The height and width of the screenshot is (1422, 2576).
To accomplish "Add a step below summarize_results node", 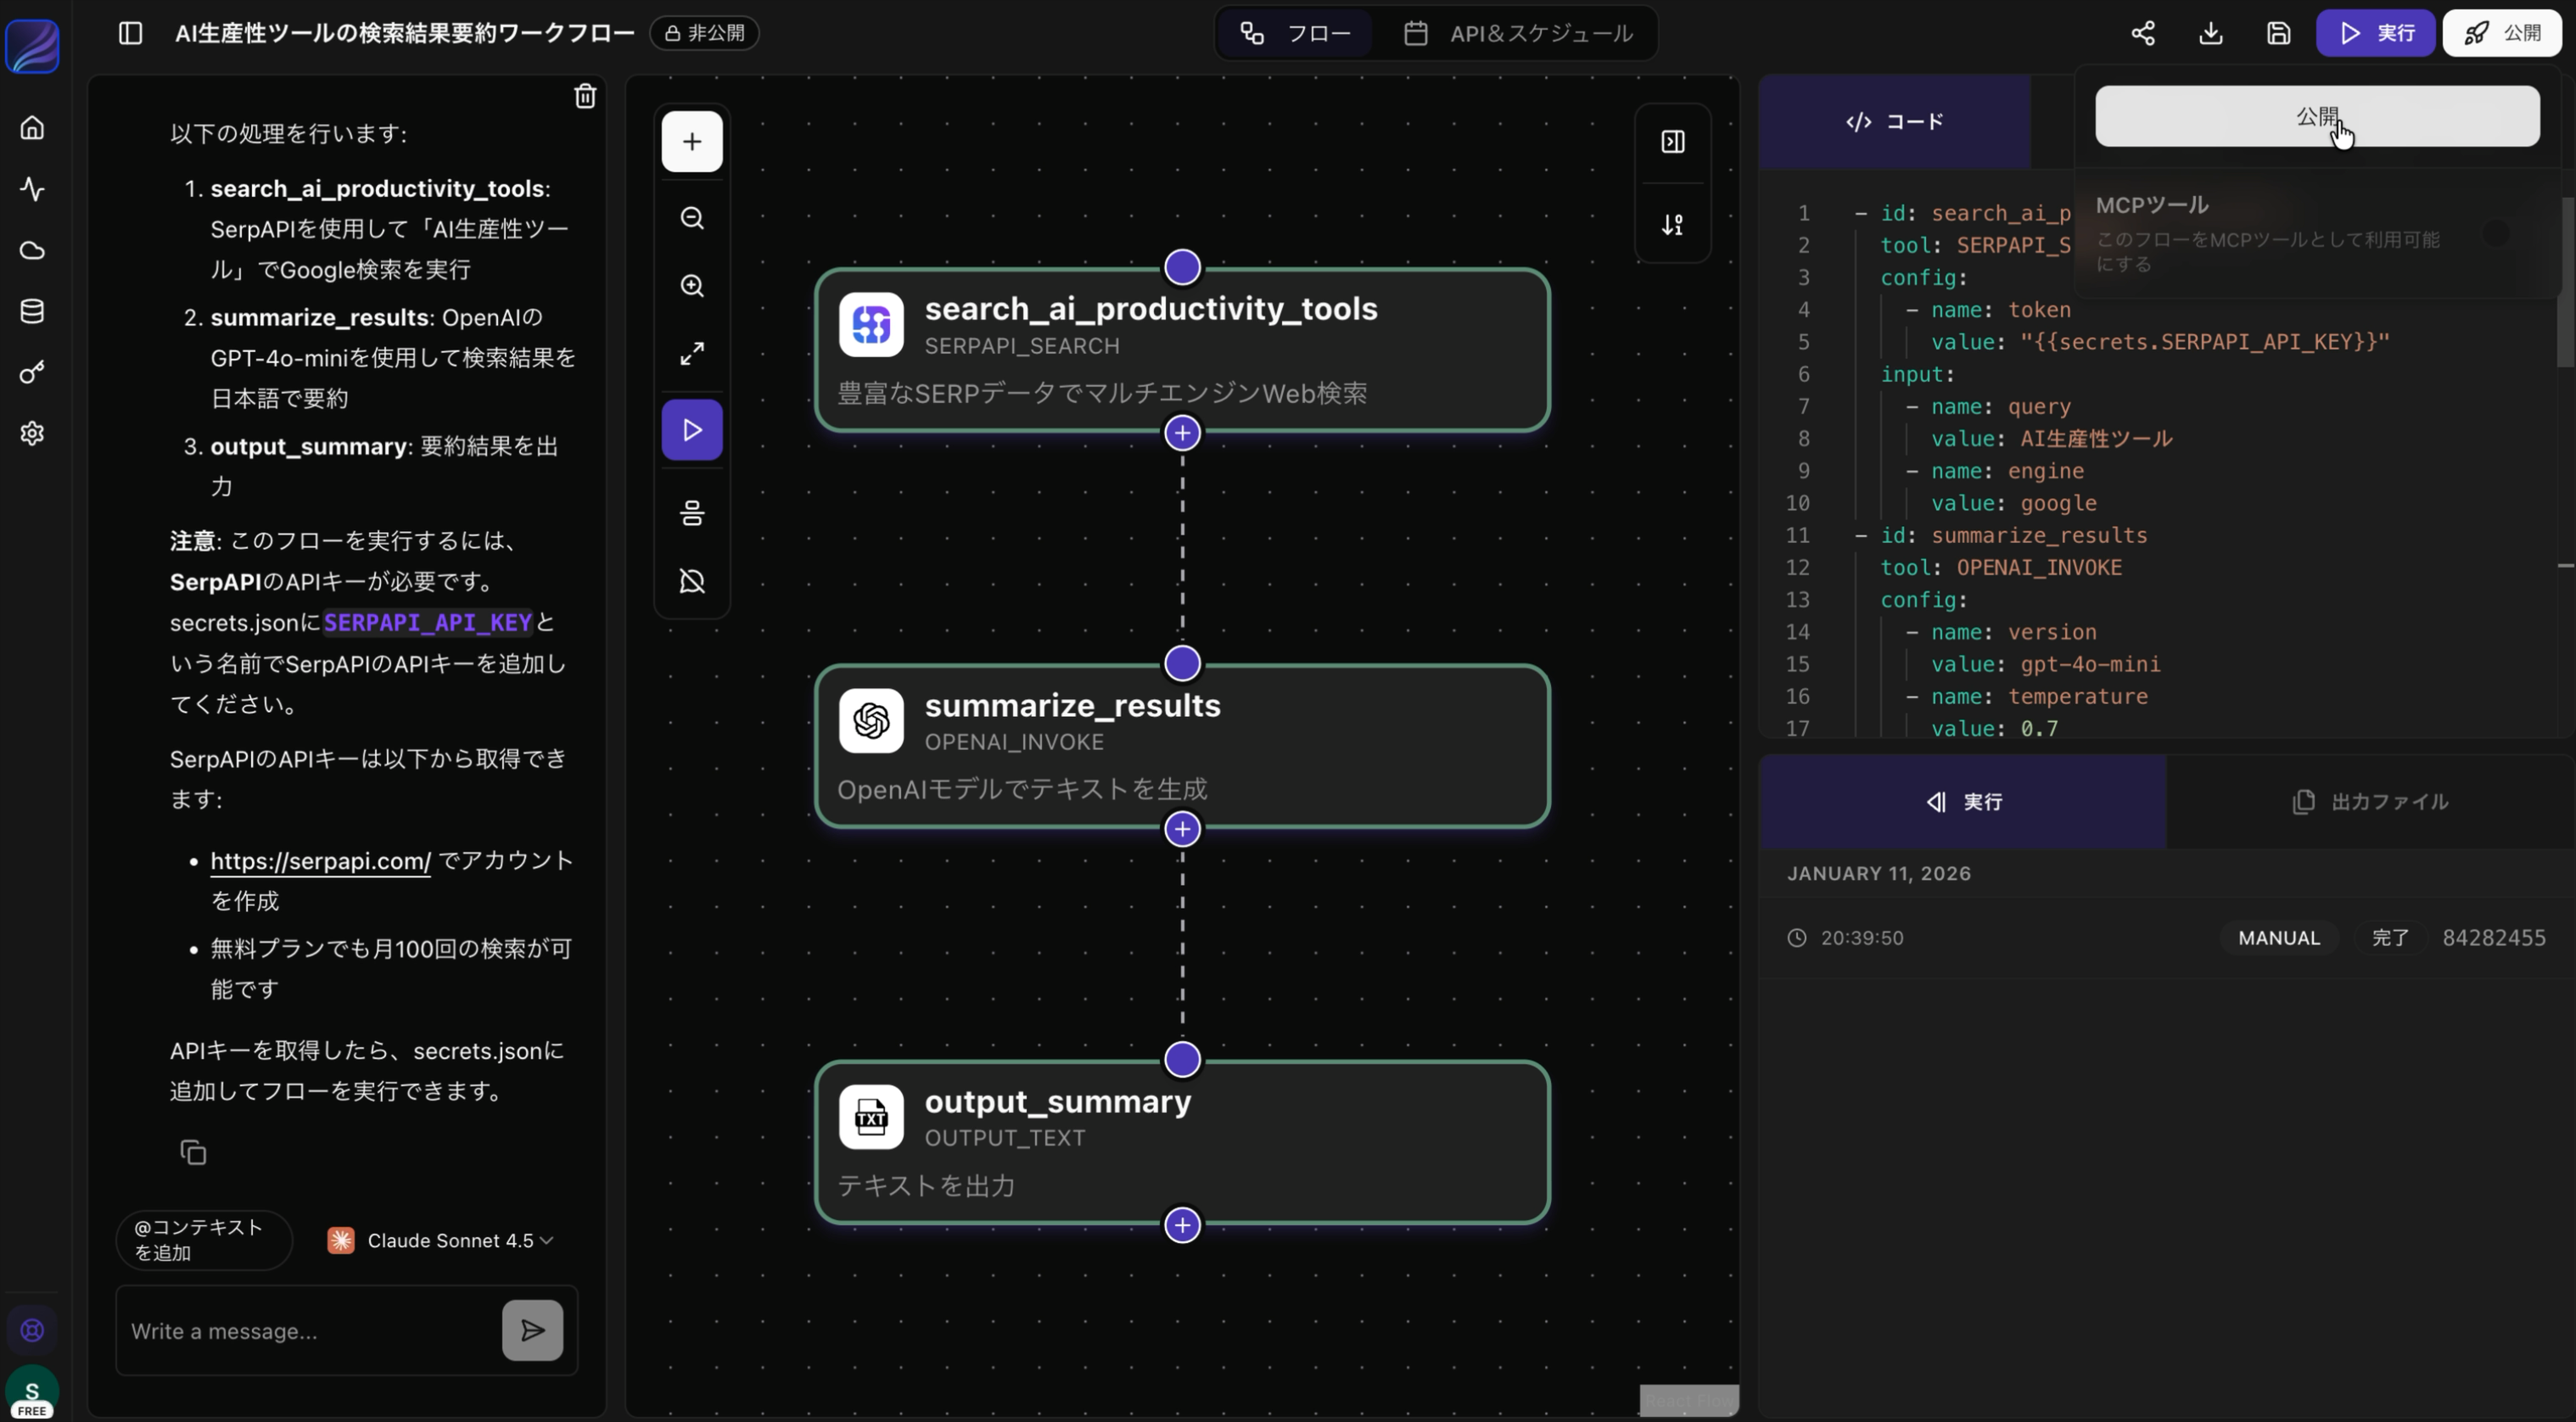I will (1182, 829).
